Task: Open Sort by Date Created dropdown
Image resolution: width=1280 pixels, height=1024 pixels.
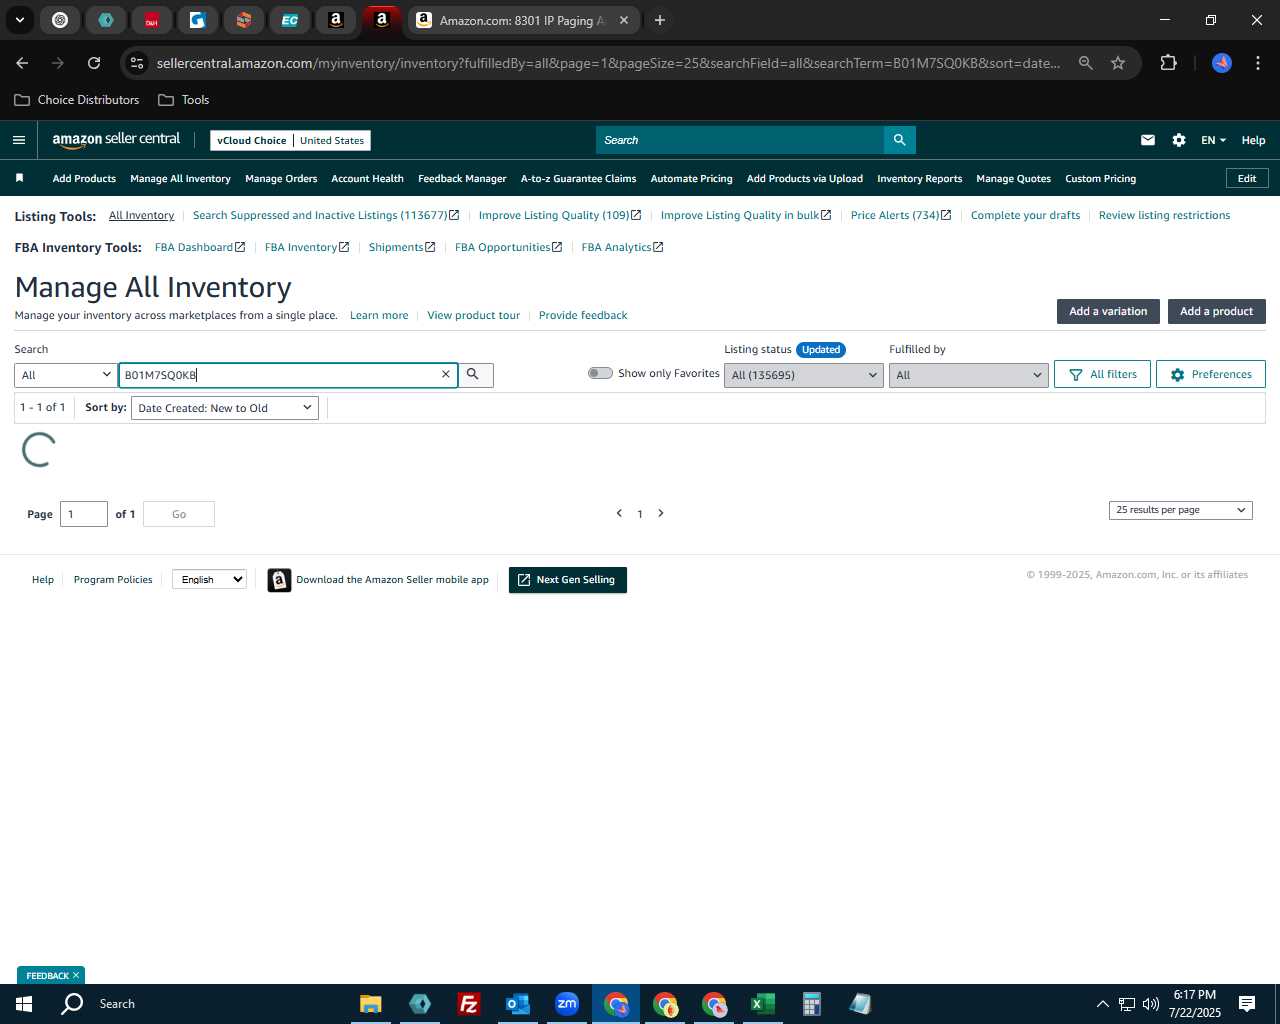Action: click(225, 408)
